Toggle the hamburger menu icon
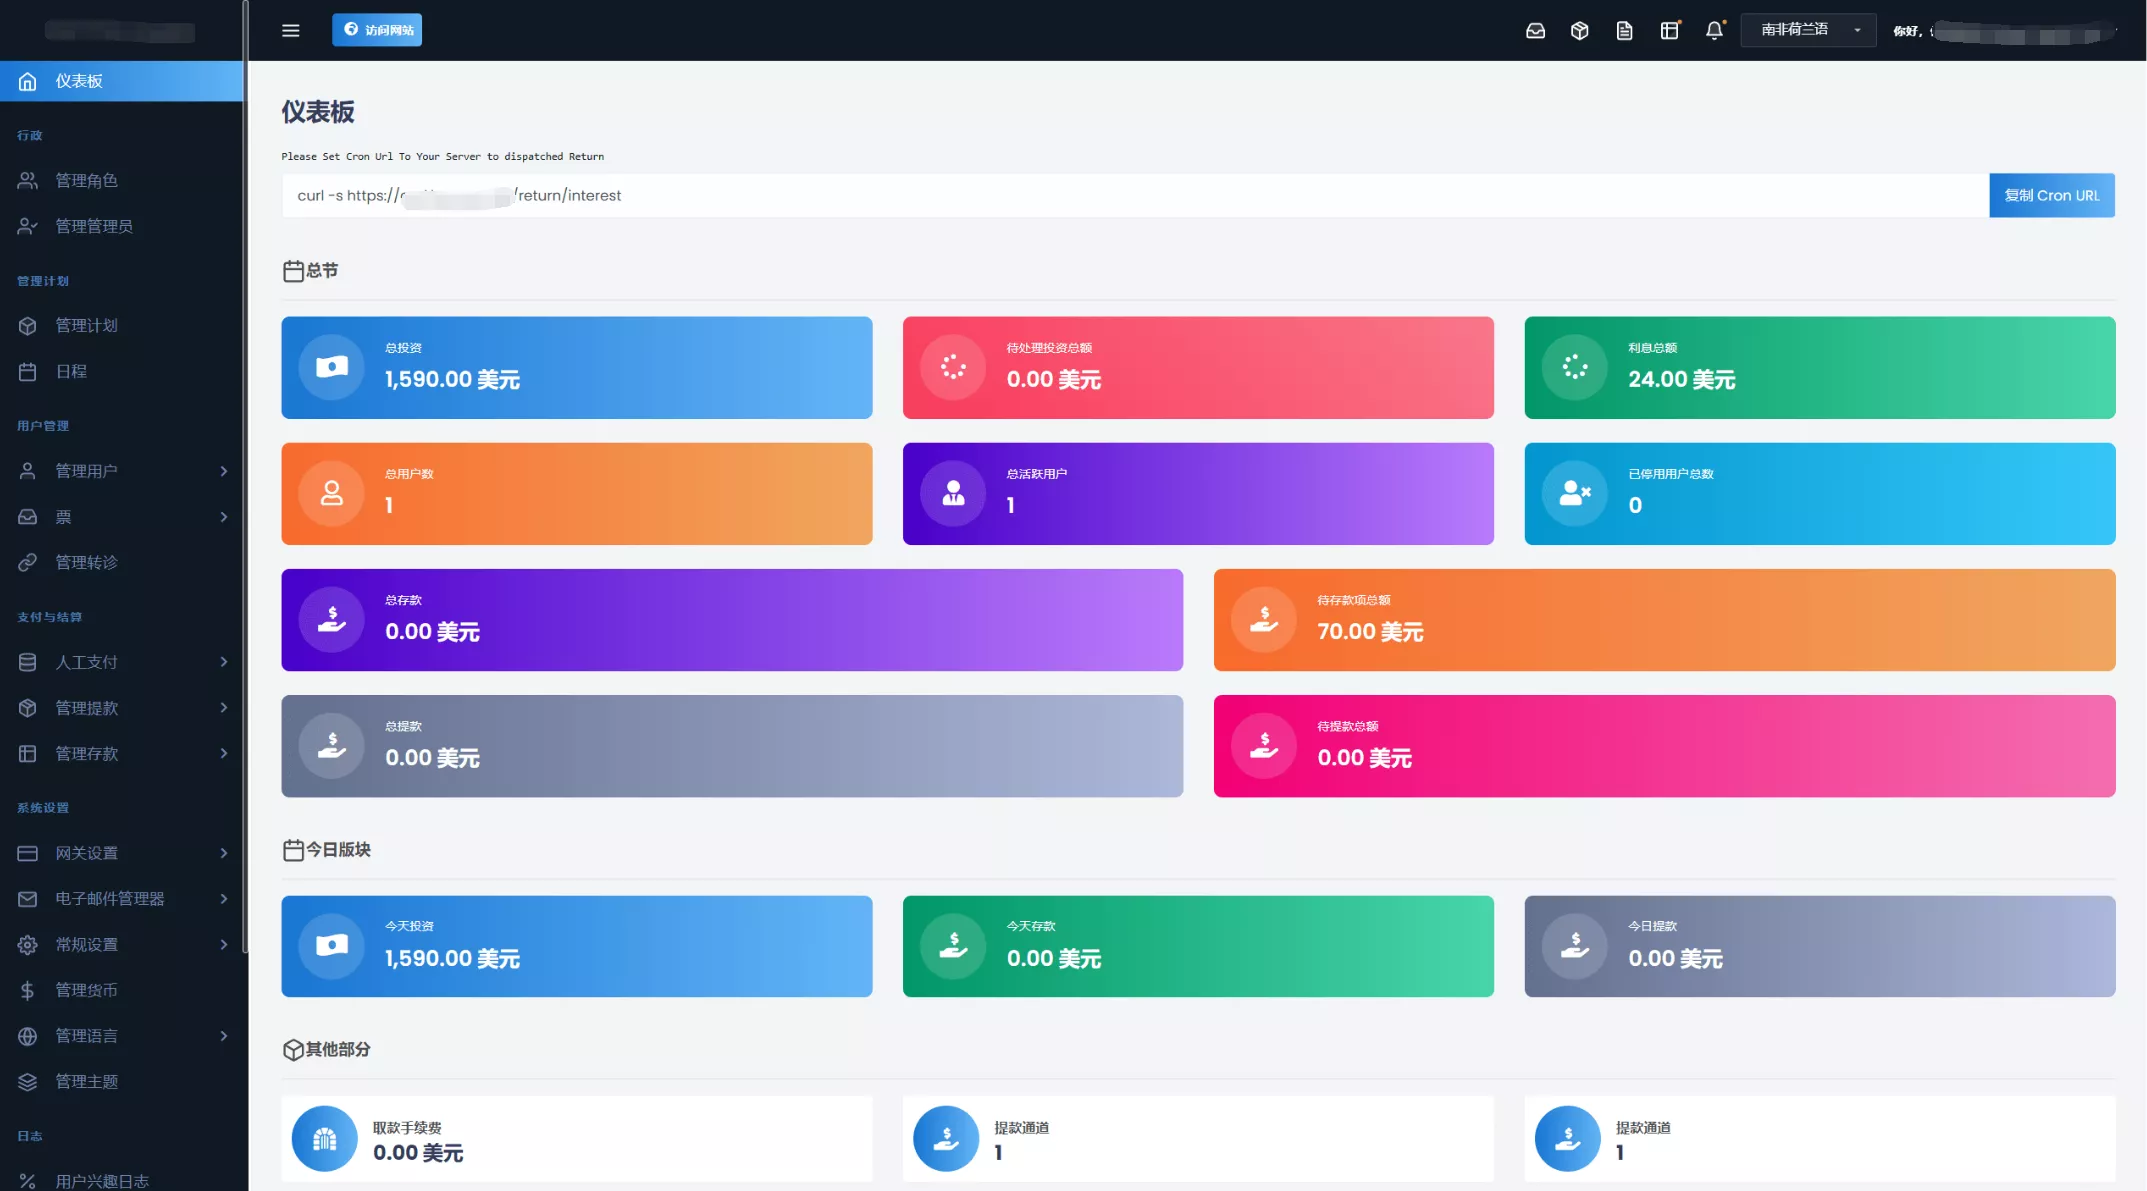Viewport: 2147px width, 1191px height. click(x=291, y=30)
